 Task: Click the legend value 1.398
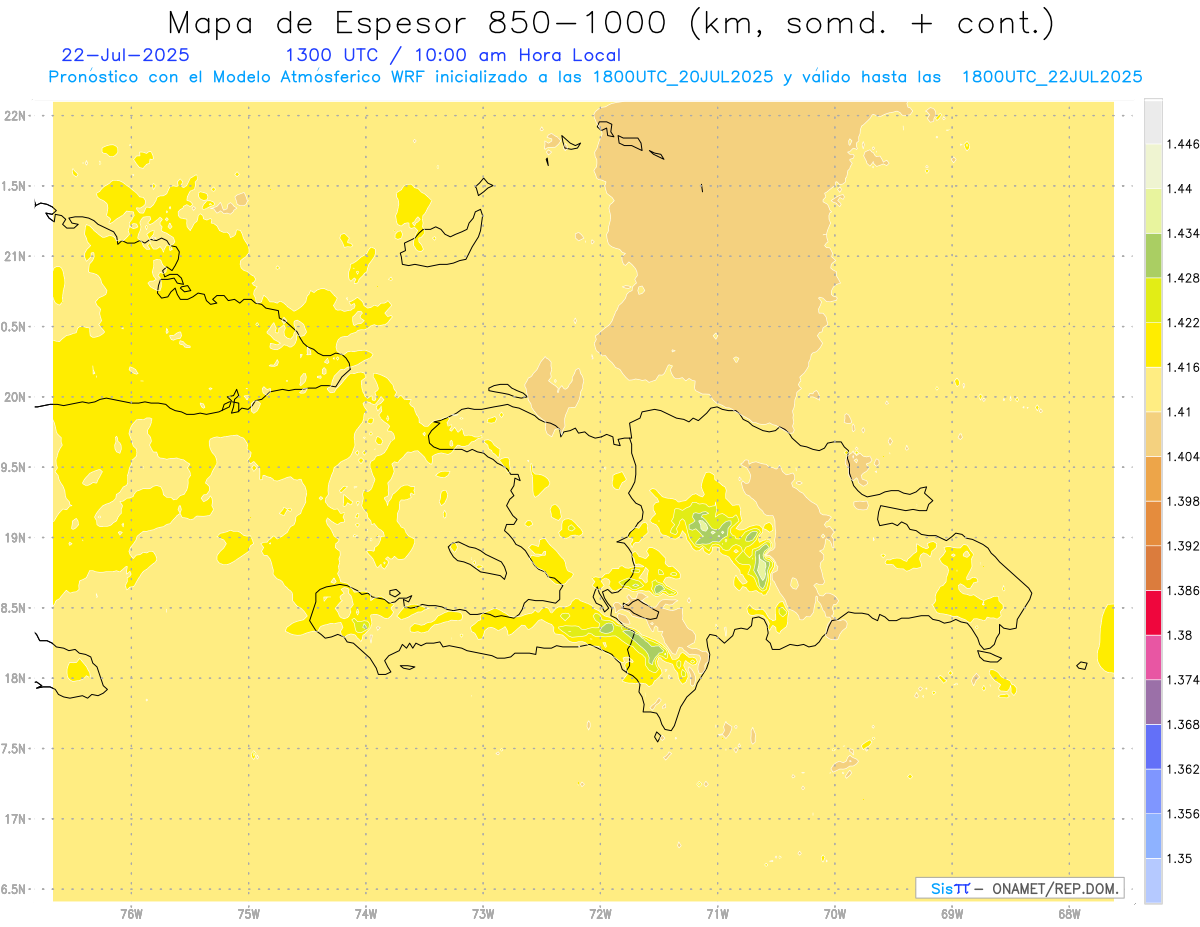pos(1182,501)
